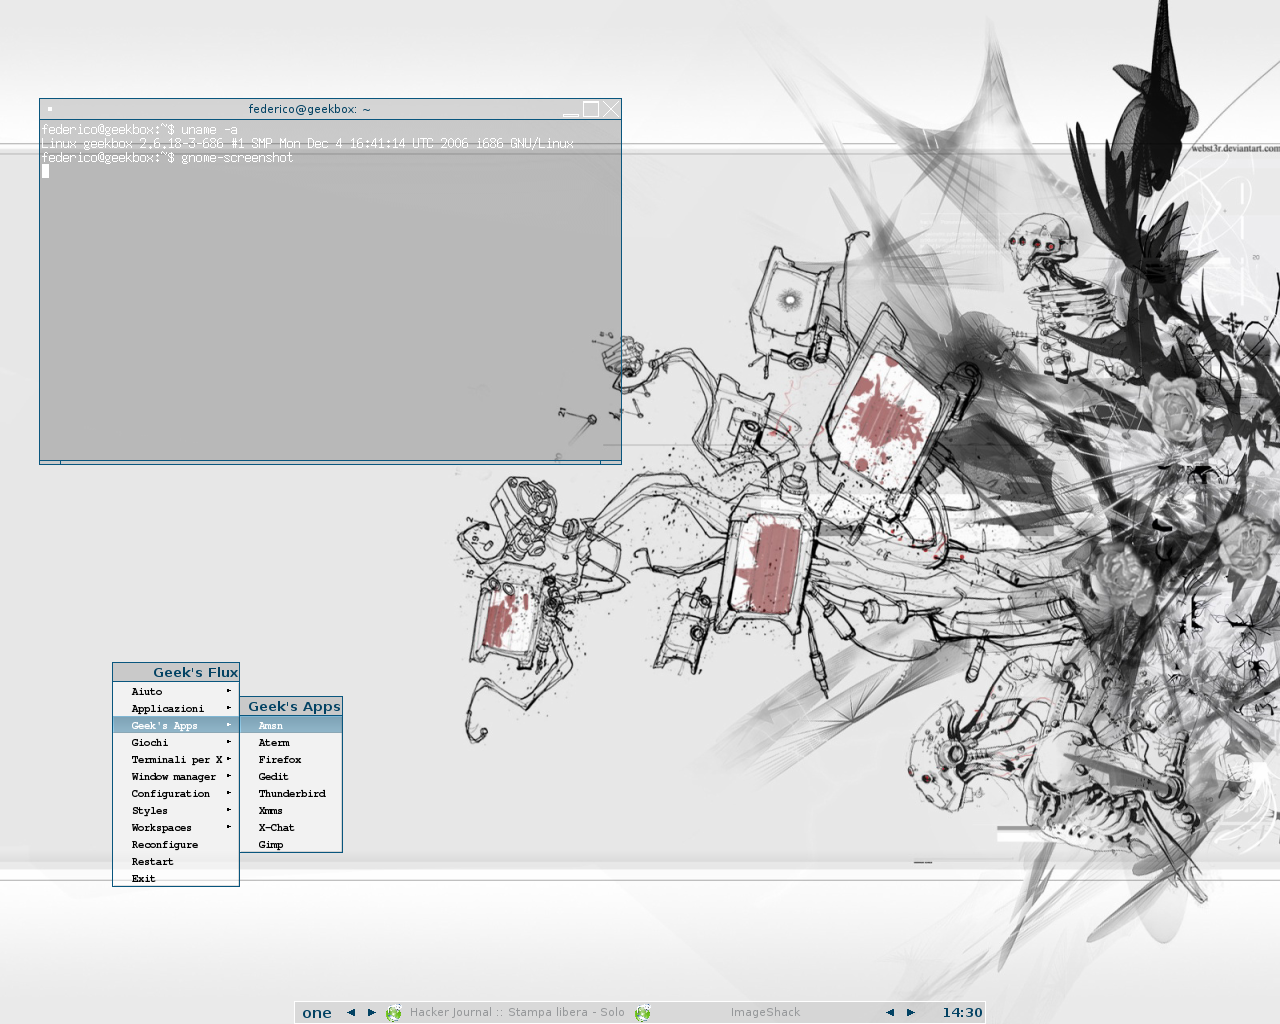Open the Configuration submenu

pos(176,793)
